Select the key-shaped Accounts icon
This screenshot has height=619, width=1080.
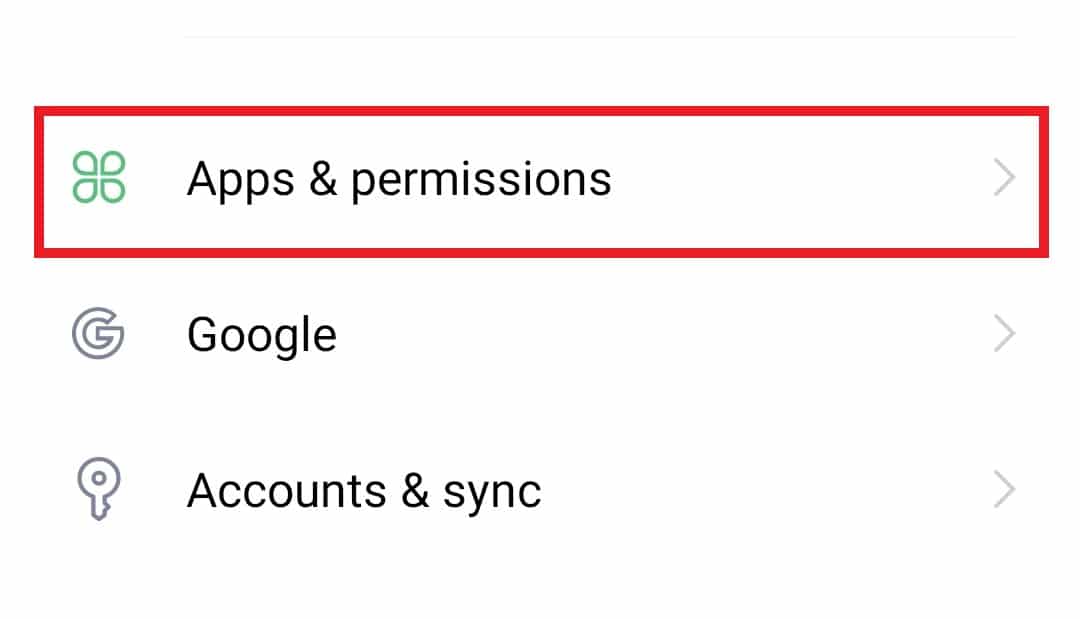click(98, 488)
